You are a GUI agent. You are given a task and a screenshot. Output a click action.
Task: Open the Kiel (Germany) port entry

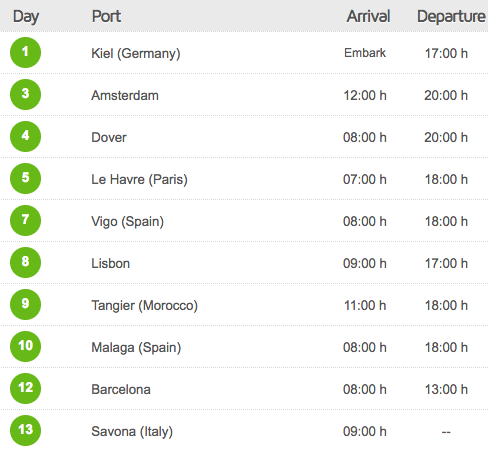pos(136,54)
